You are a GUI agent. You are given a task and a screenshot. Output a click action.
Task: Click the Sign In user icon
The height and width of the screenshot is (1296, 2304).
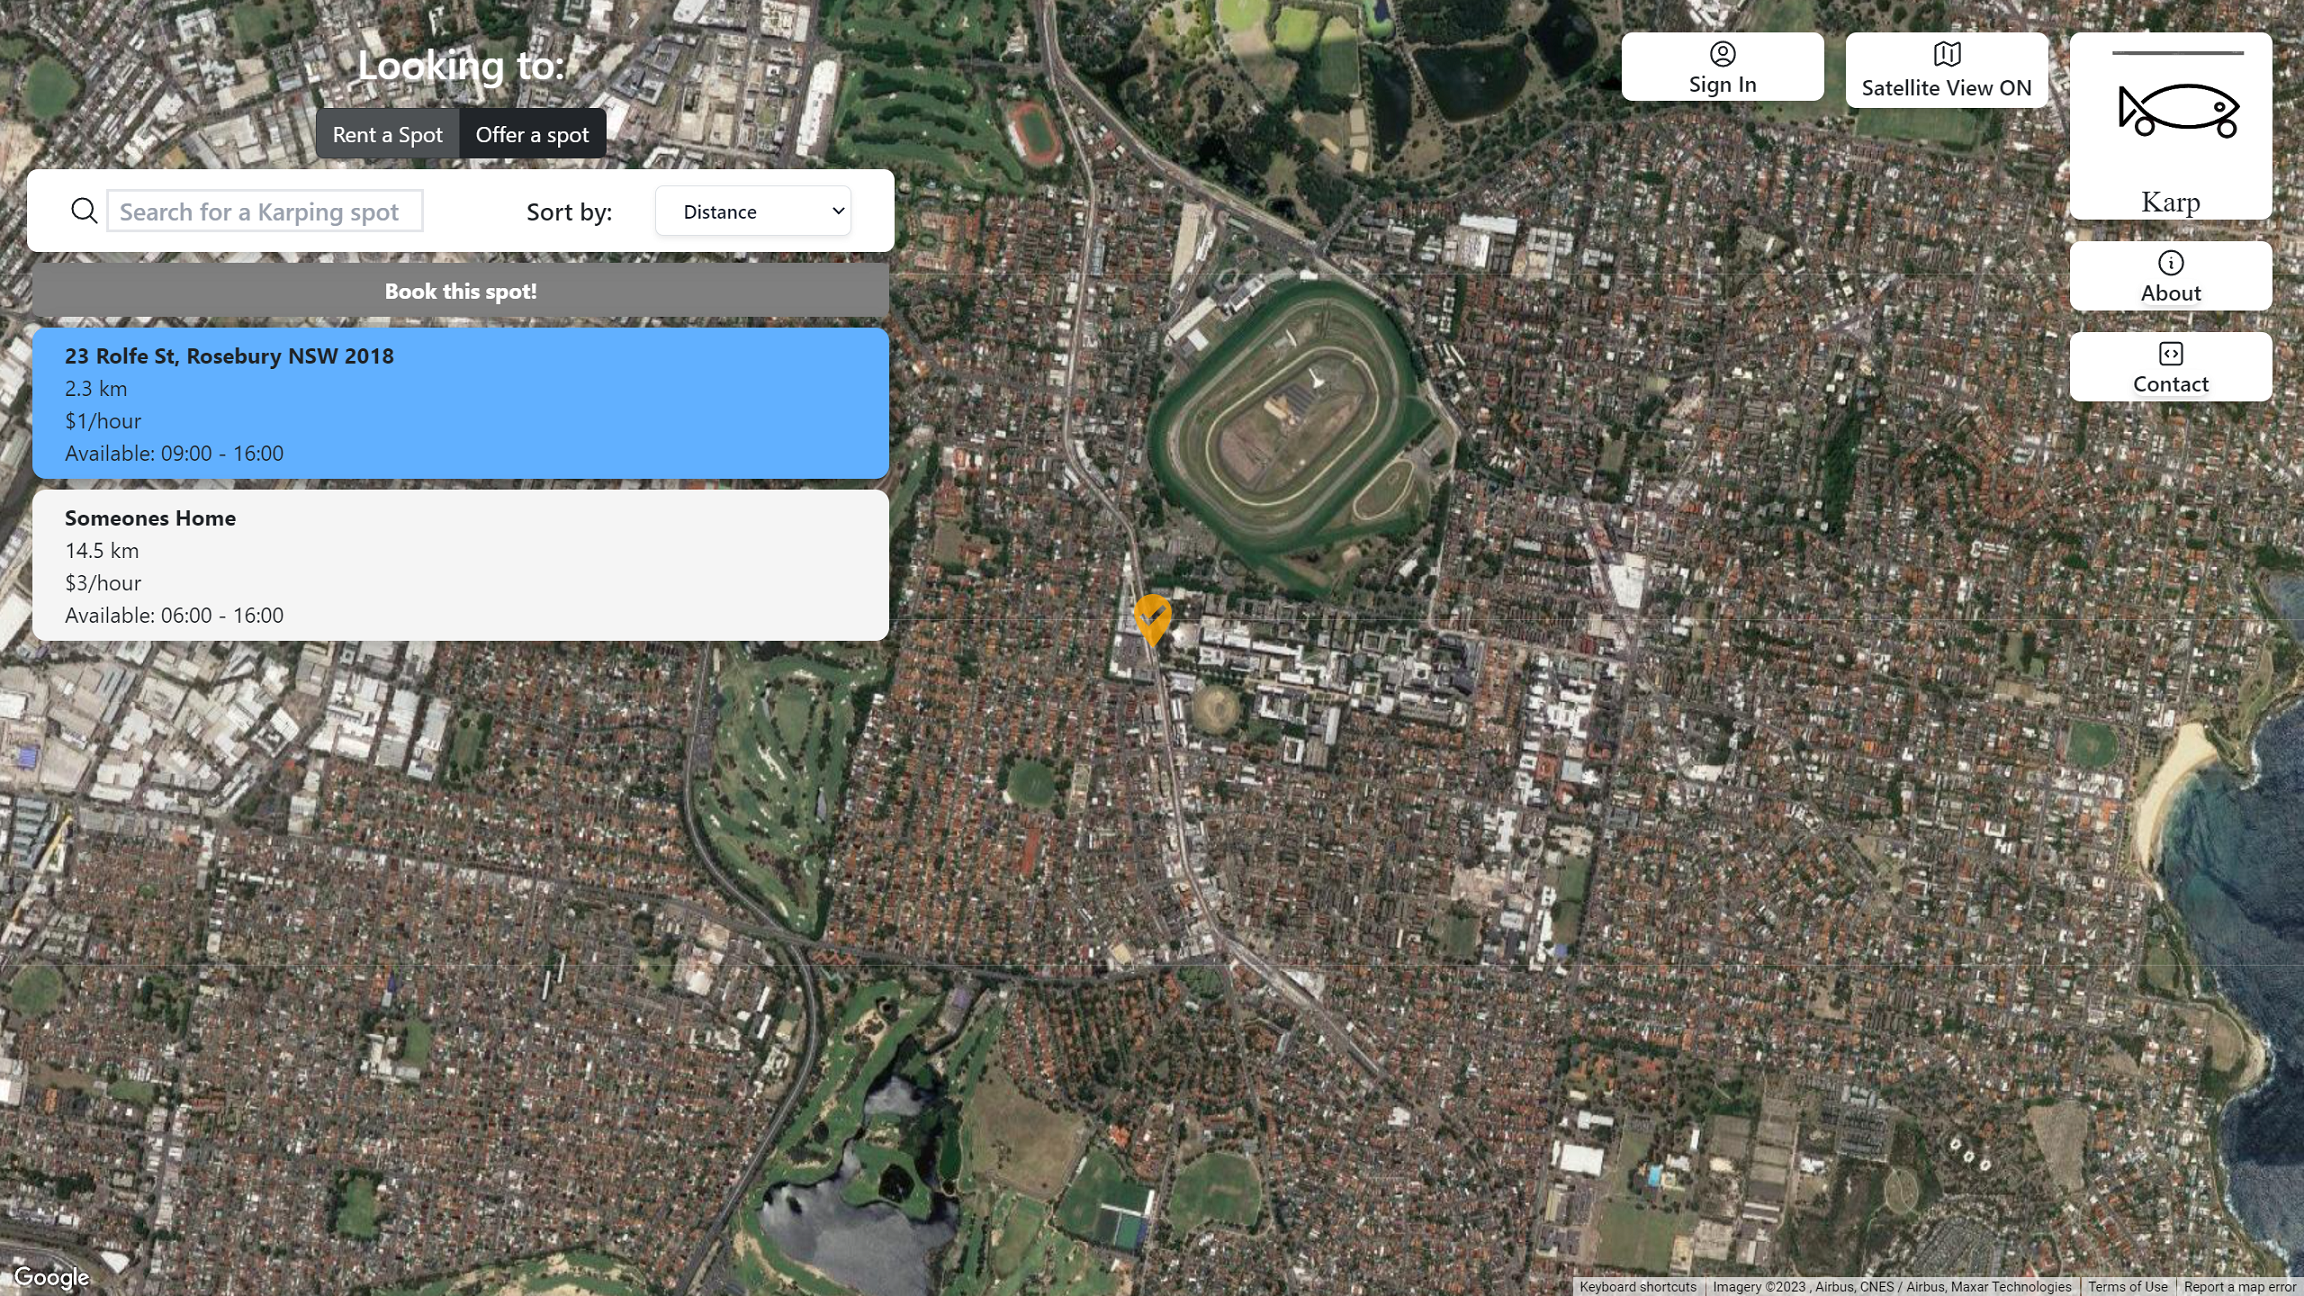[x=1722, y=53]
